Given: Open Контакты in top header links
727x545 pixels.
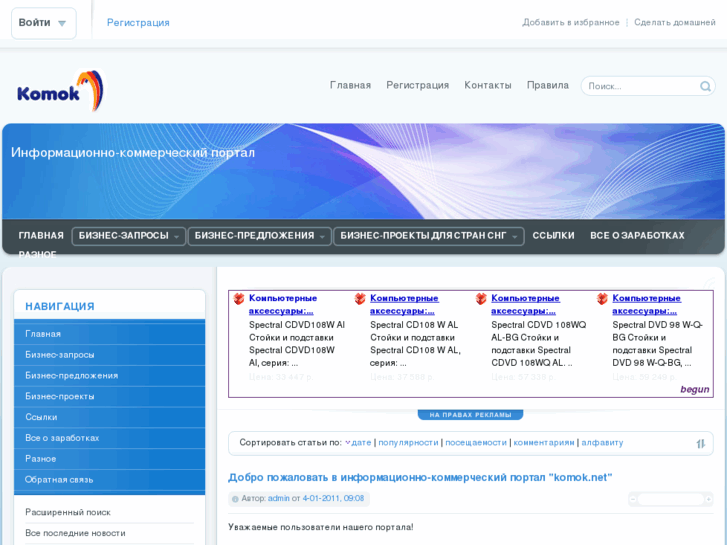Looking at the screenshot, I should tap(488, 85).
